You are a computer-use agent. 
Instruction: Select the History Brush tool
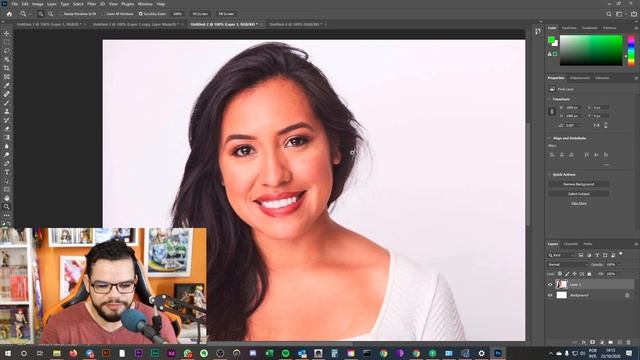pyautogui.click(x=7, y=120)
